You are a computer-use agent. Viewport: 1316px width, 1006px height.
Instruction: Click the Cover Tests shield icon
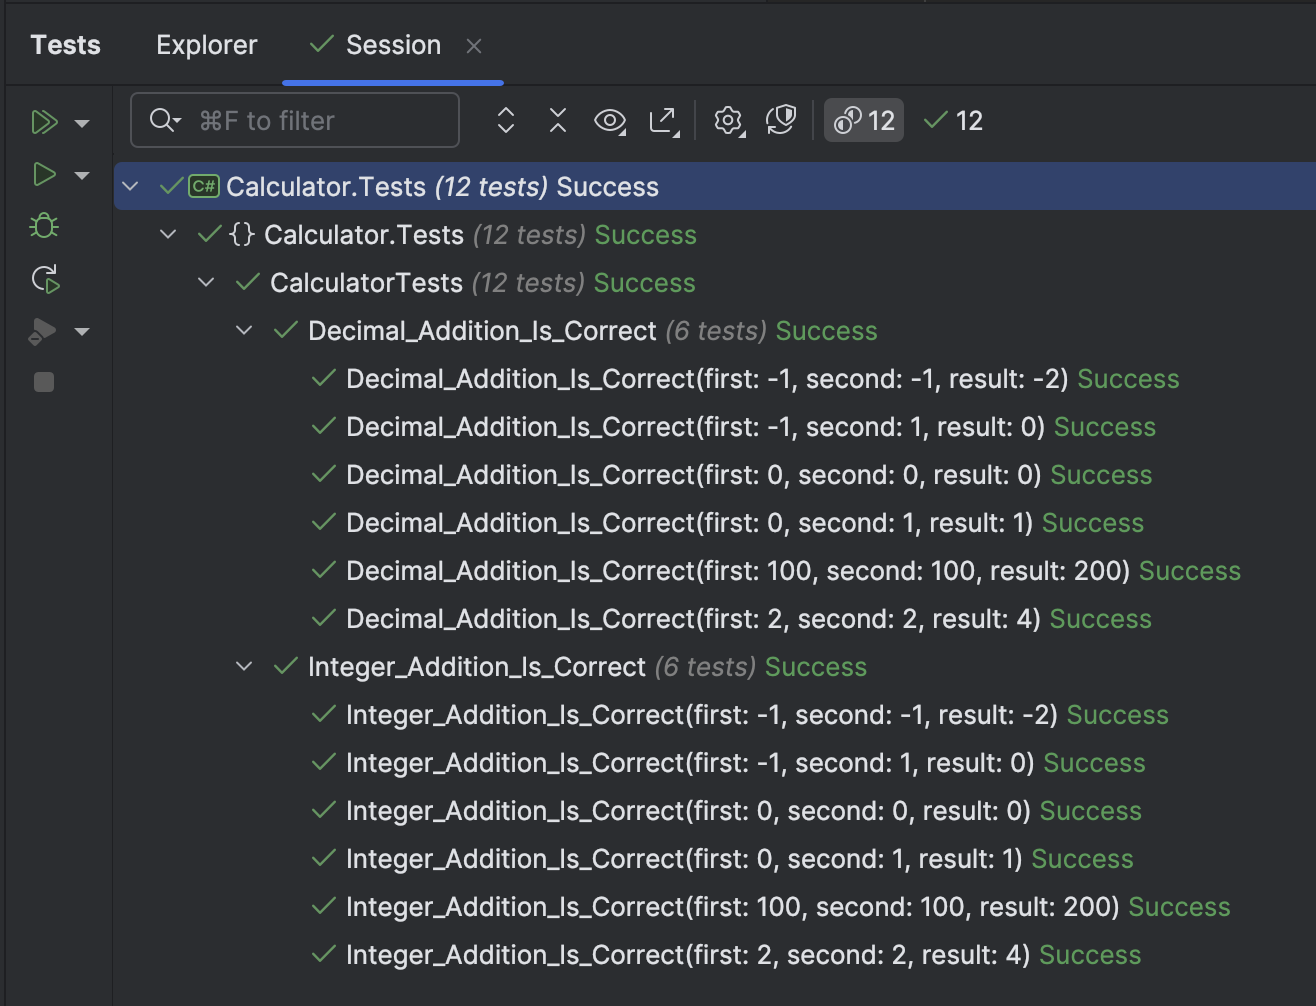point(781,120)
